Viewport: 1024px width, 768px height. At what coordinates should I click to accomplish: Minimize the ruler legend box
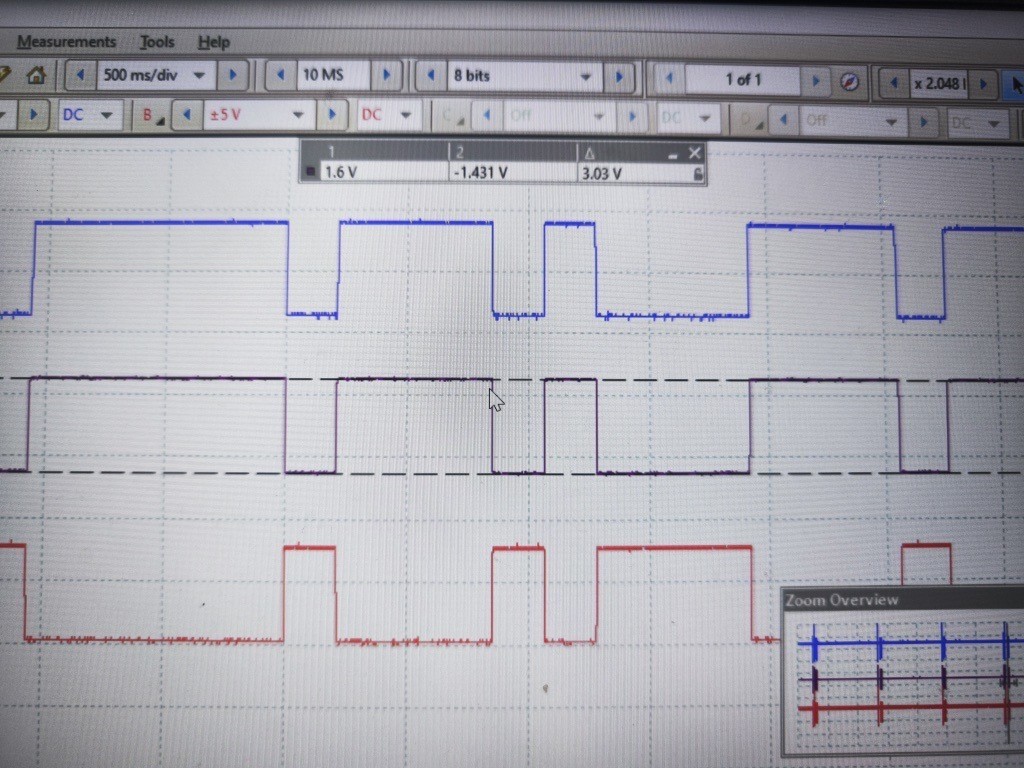673,155
